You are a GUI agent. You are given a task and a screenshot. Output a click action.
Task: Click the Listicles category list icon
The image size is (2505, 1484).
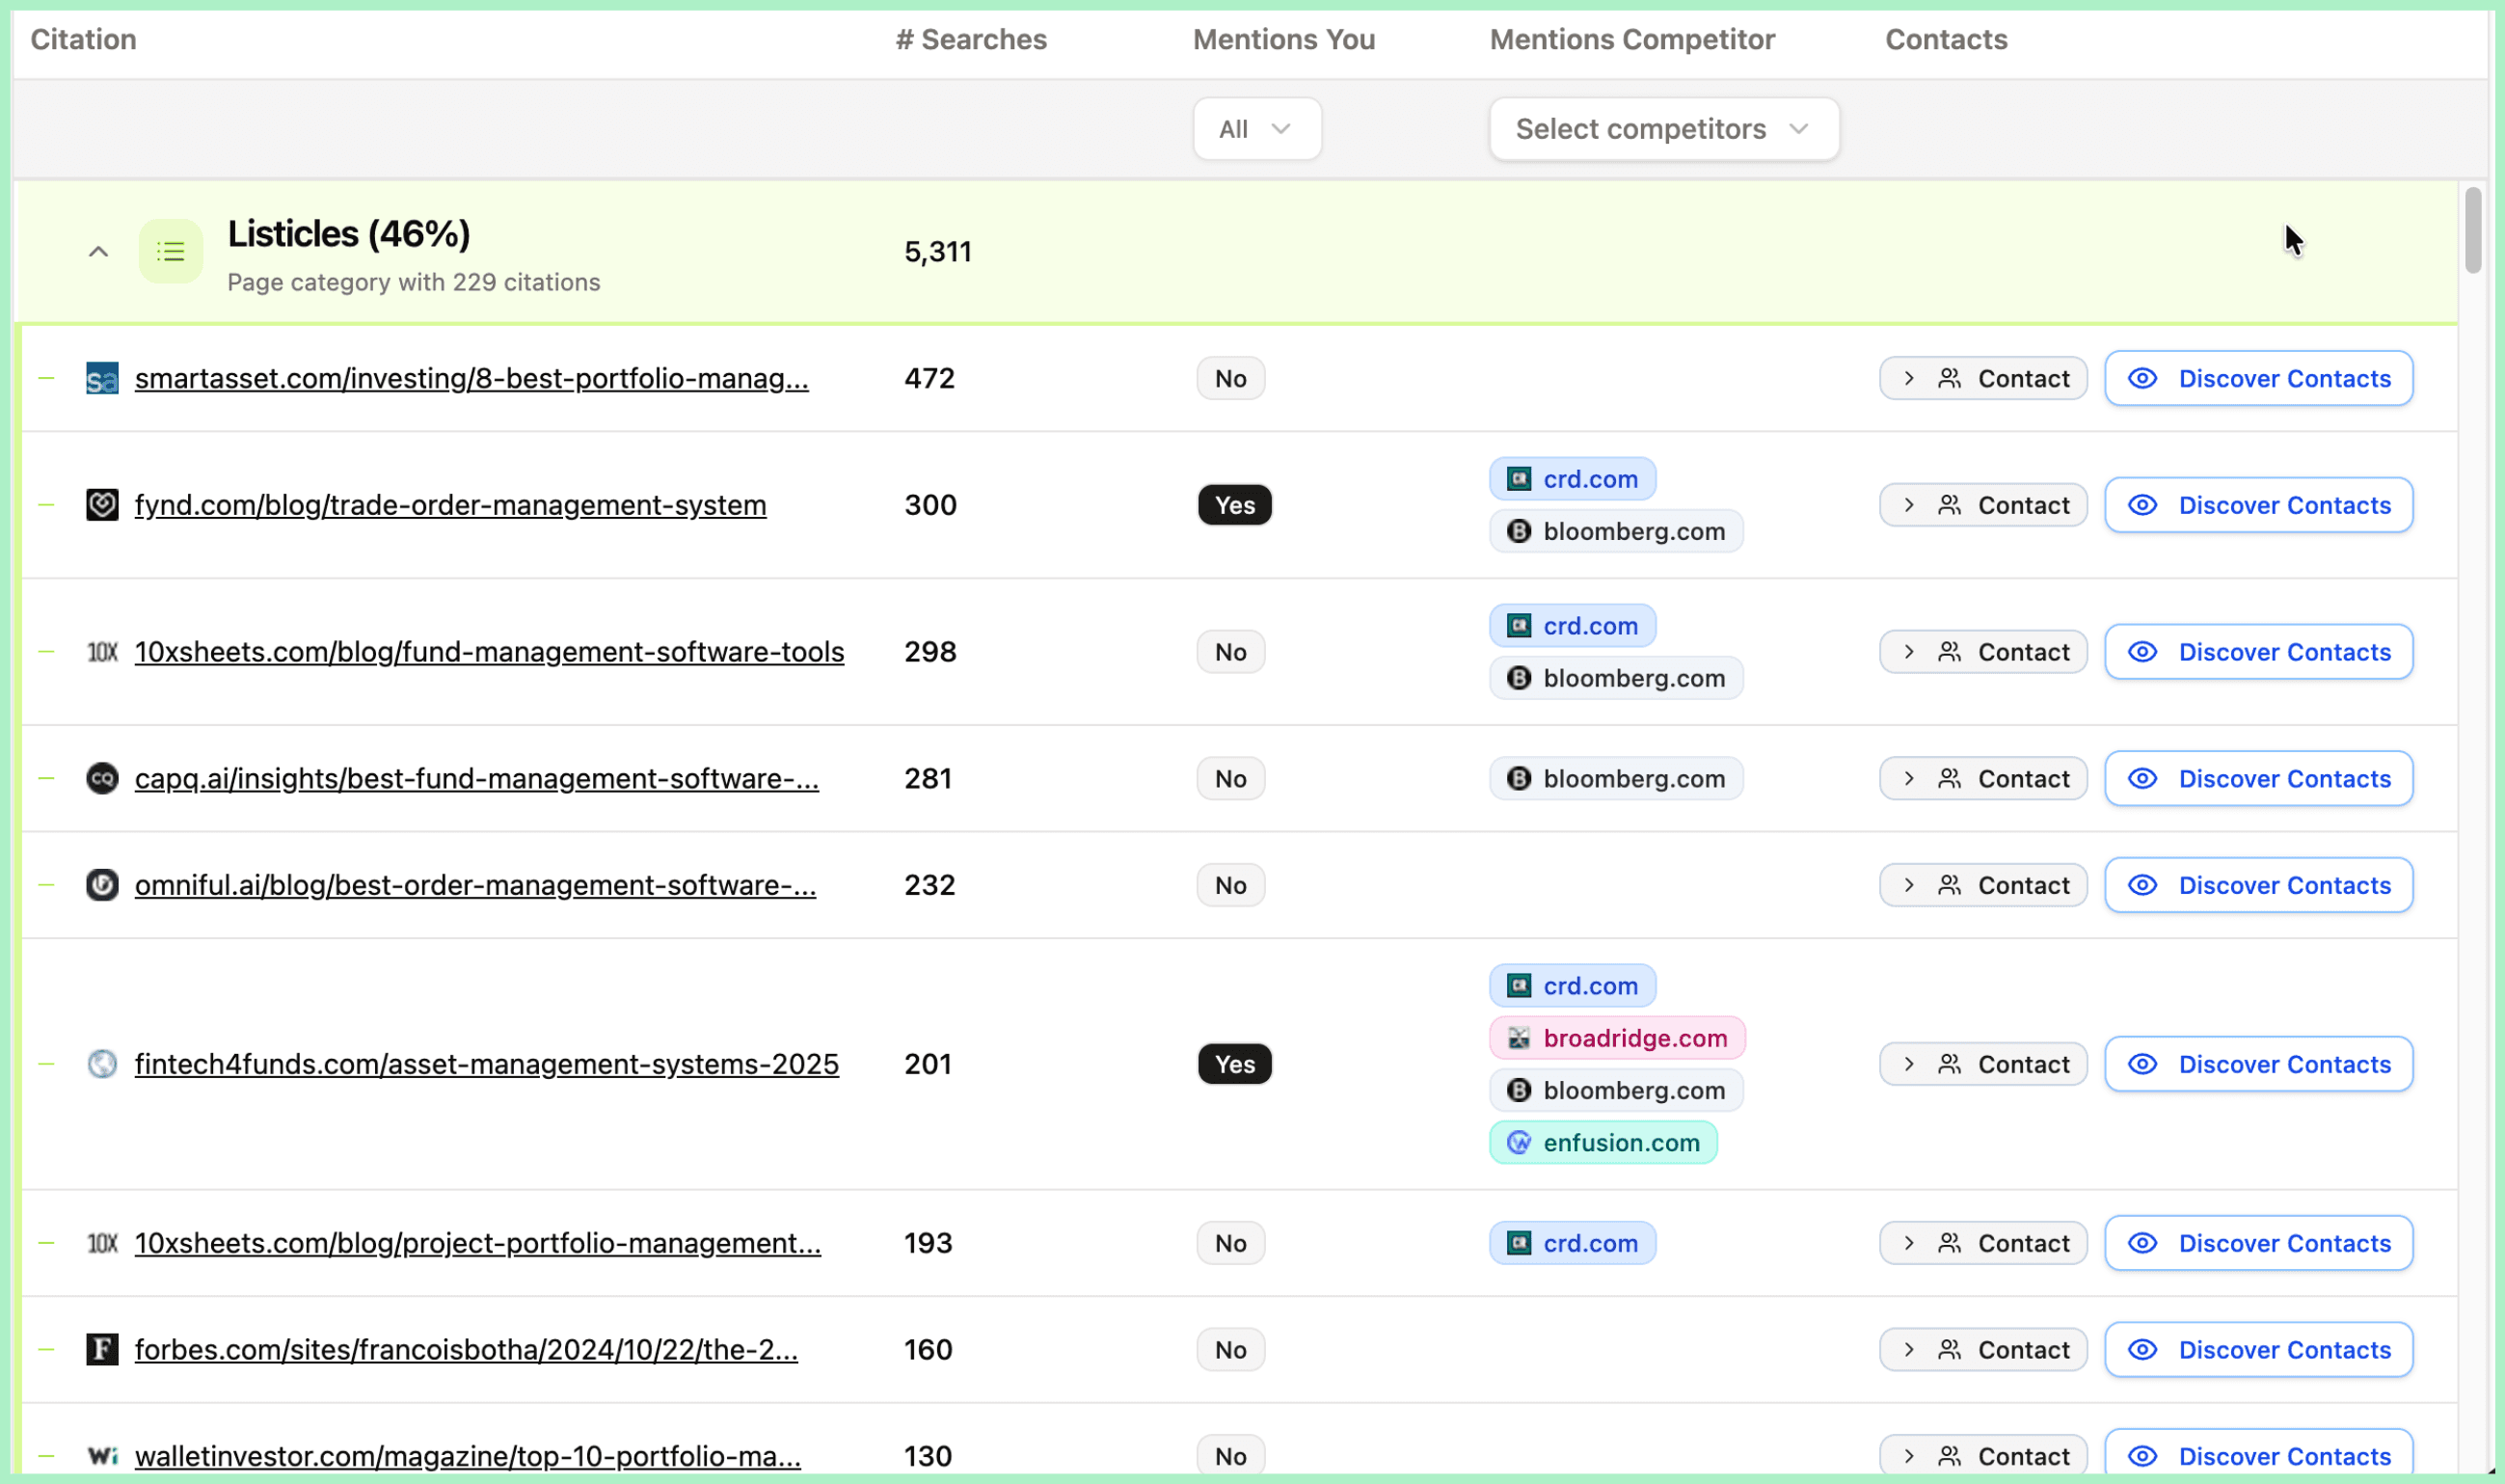pos(170,251)
